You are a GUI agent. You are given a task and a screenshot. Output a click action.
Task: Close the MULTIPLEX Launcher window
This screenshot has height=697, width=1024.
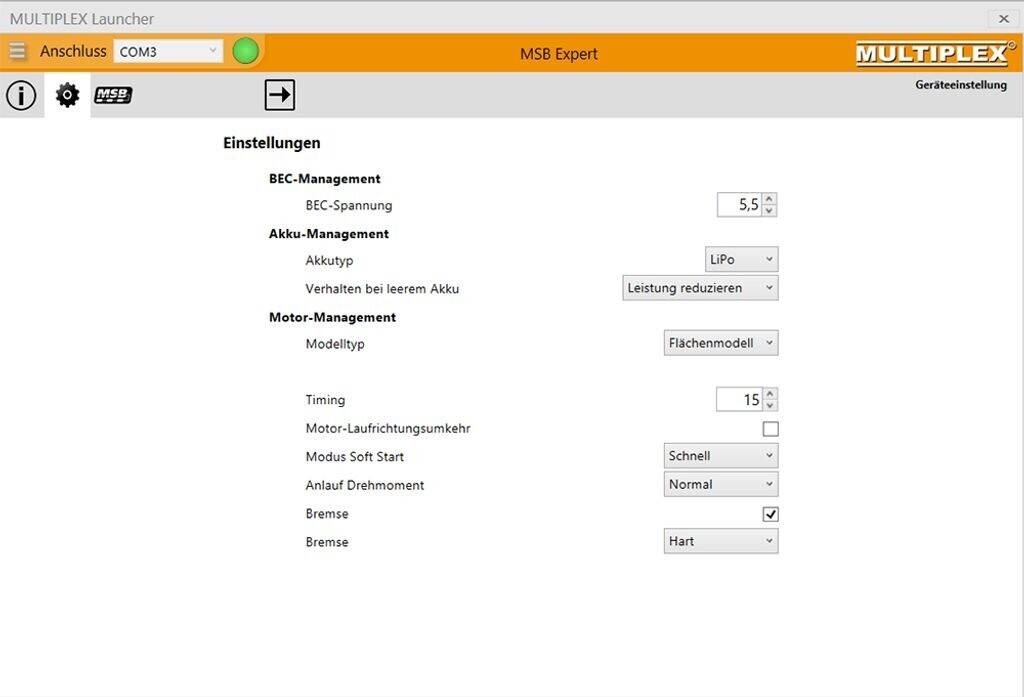(x=1003, y=18)
